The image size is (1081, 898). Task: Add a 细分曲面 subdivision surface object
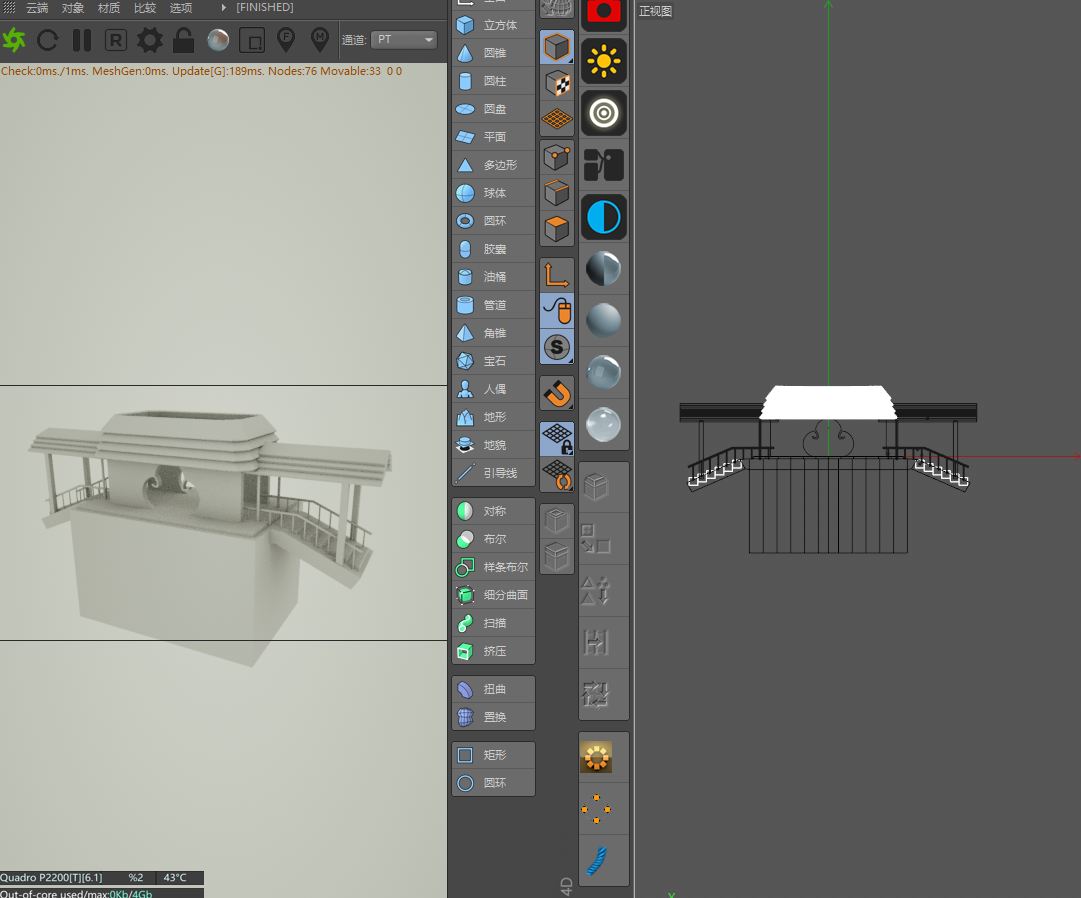click(x=493, y=595)
